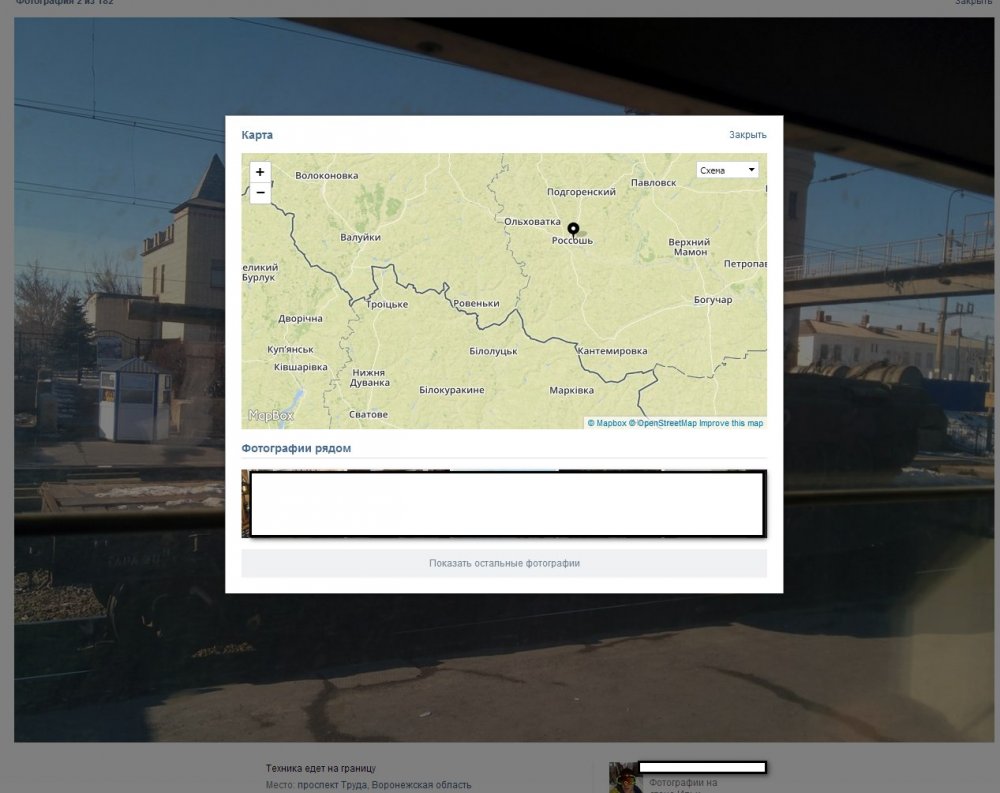Viewport: 1000px width, 793px height.
Task: Click the MapBox logo on the map
Action: click(x=270, y=415)
